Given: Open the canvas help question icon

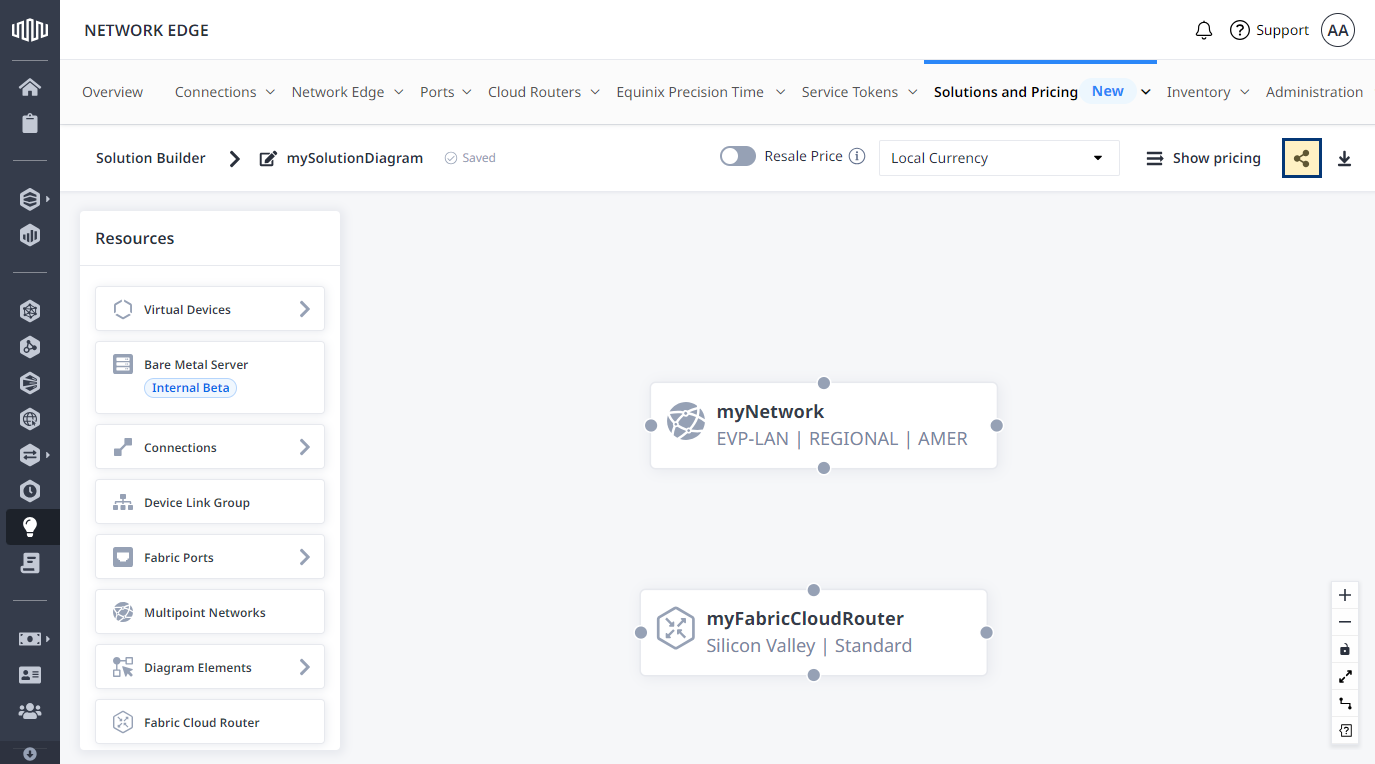Looking at the screenshot, I should click(1345, 731).
